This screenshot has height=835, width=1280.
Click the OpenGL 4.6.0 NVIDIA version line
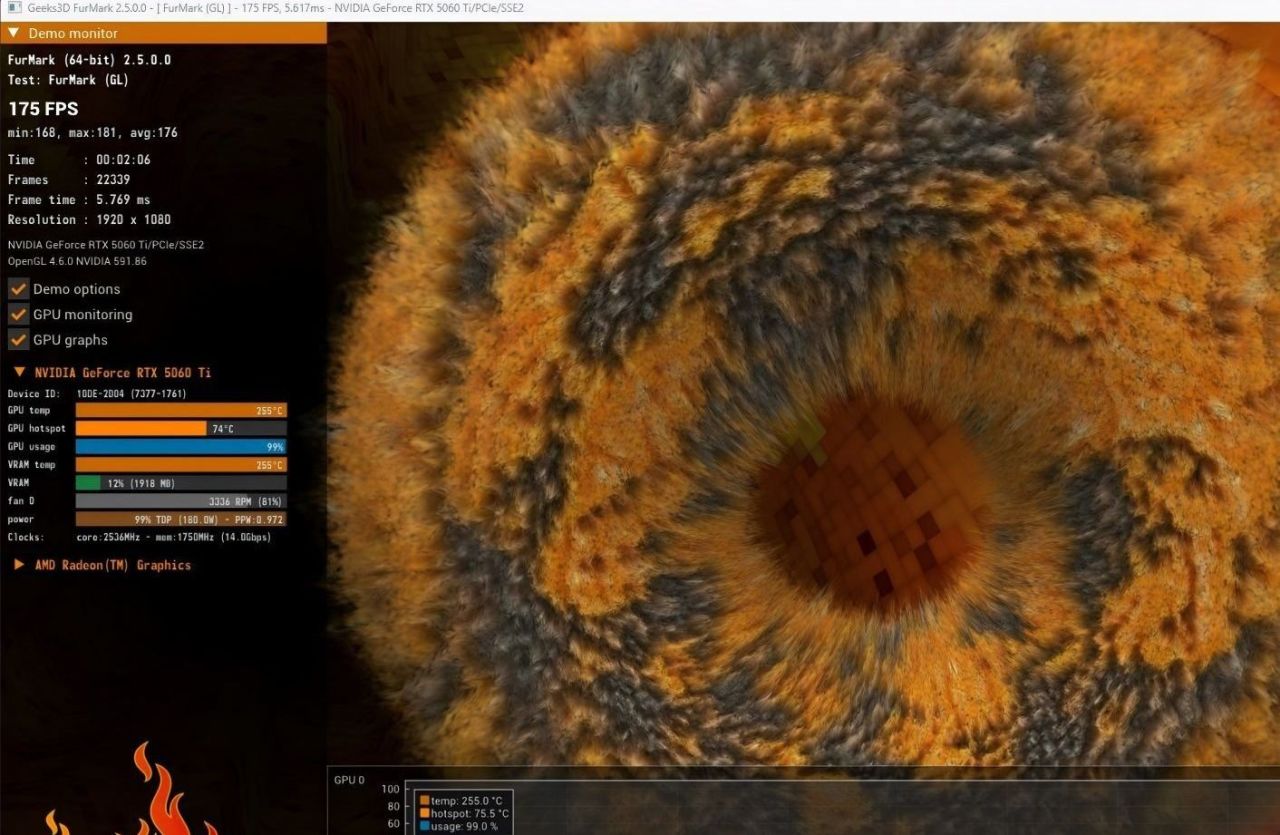coord(77,261)
